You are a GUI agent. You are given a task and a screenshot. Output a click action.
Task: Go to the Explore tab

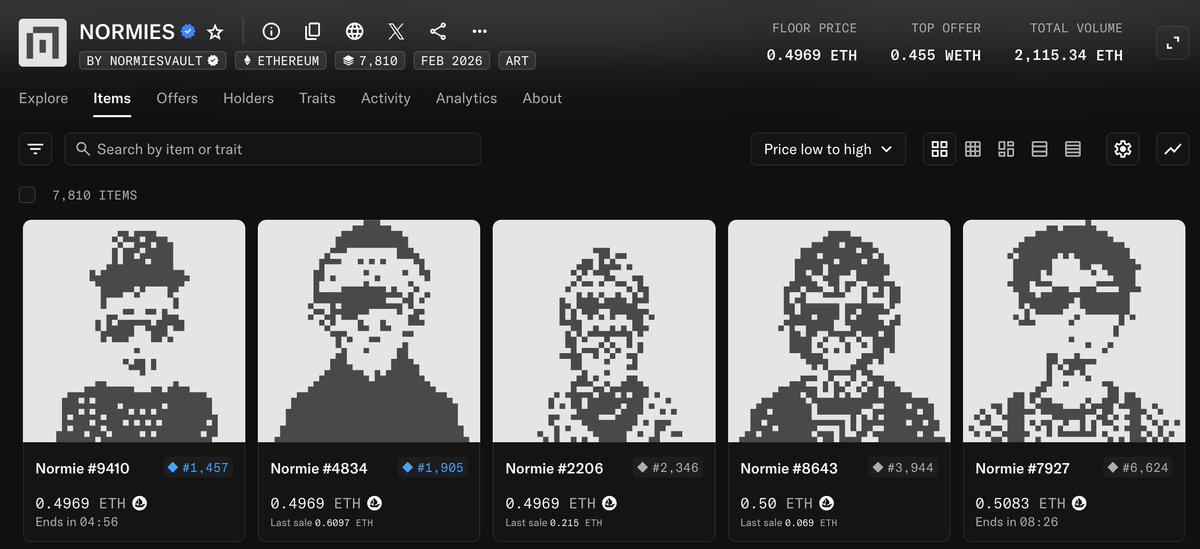tap(43, 98)
